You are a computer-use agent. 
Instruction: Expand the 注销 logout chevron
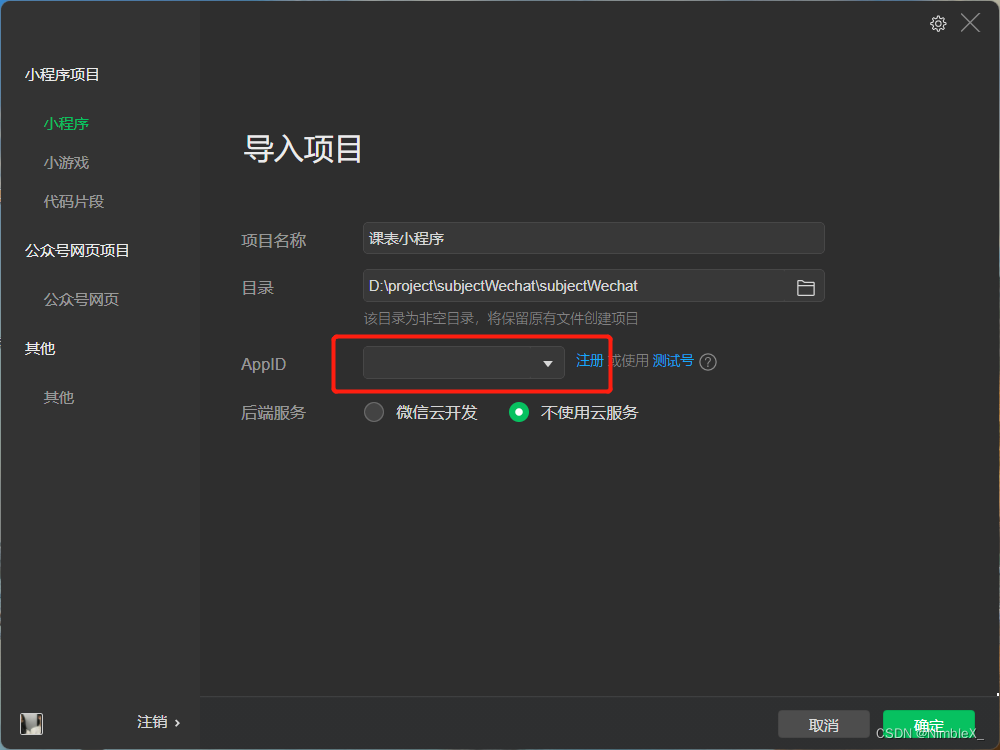pos(177,723)
